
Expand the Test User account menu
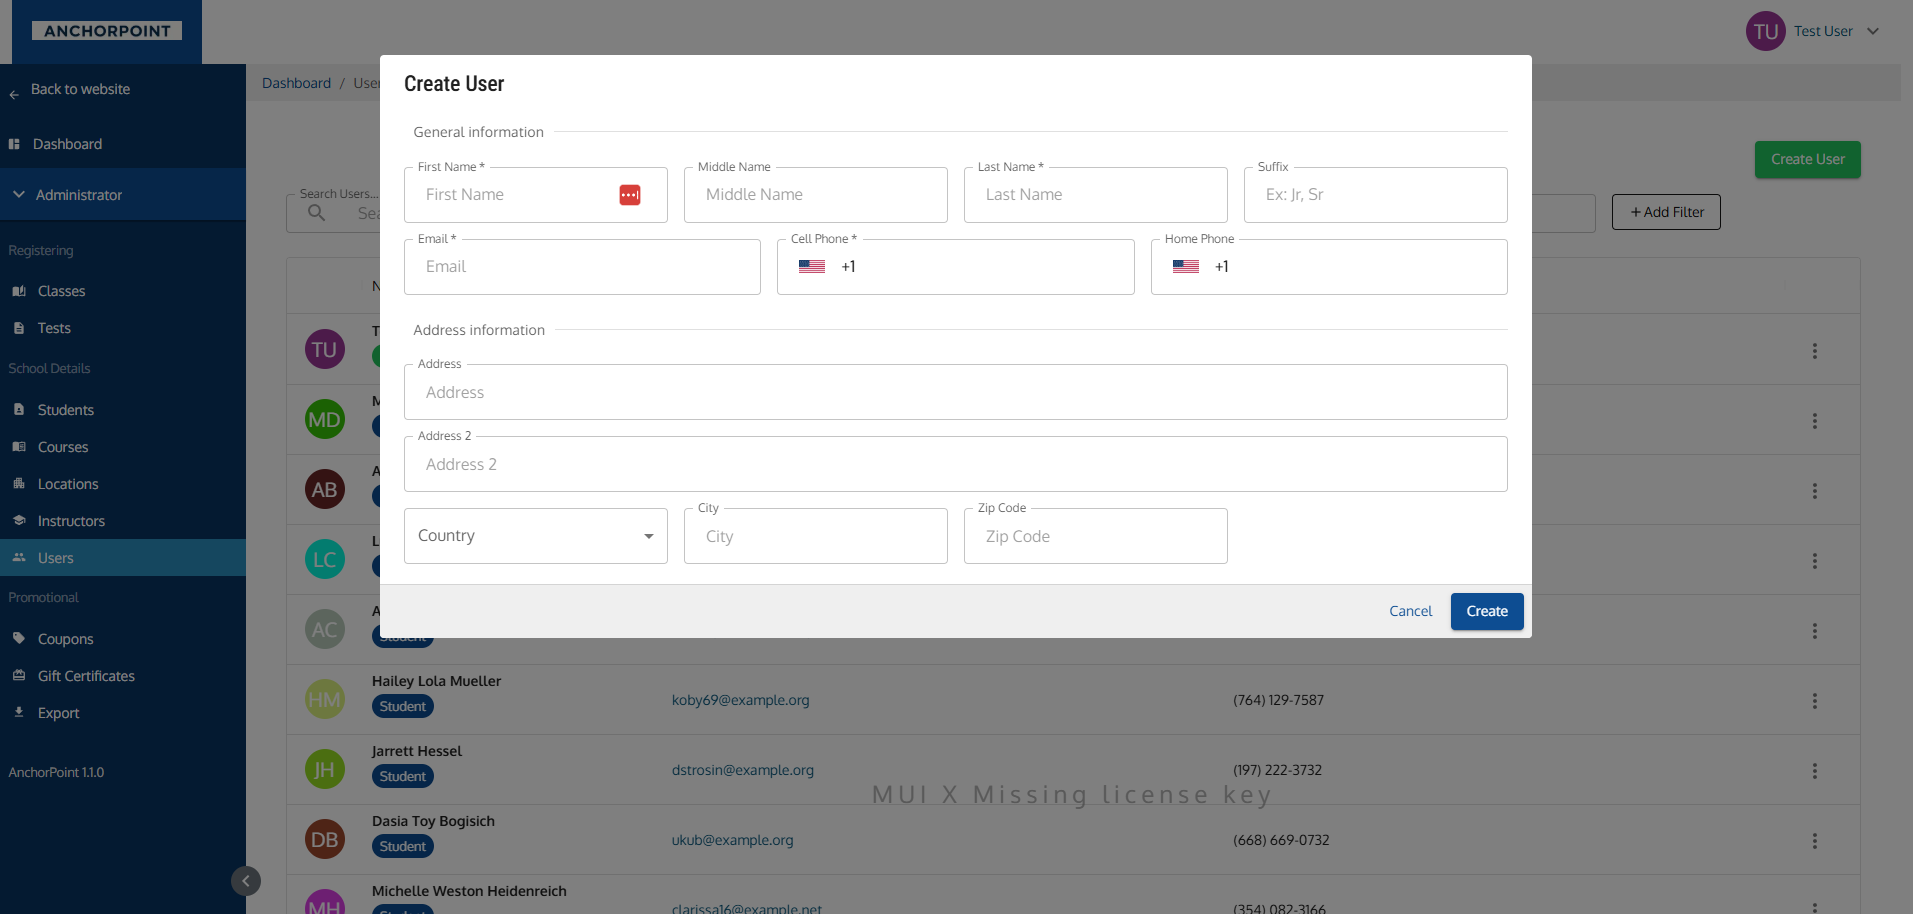[x=1873, y=31]
